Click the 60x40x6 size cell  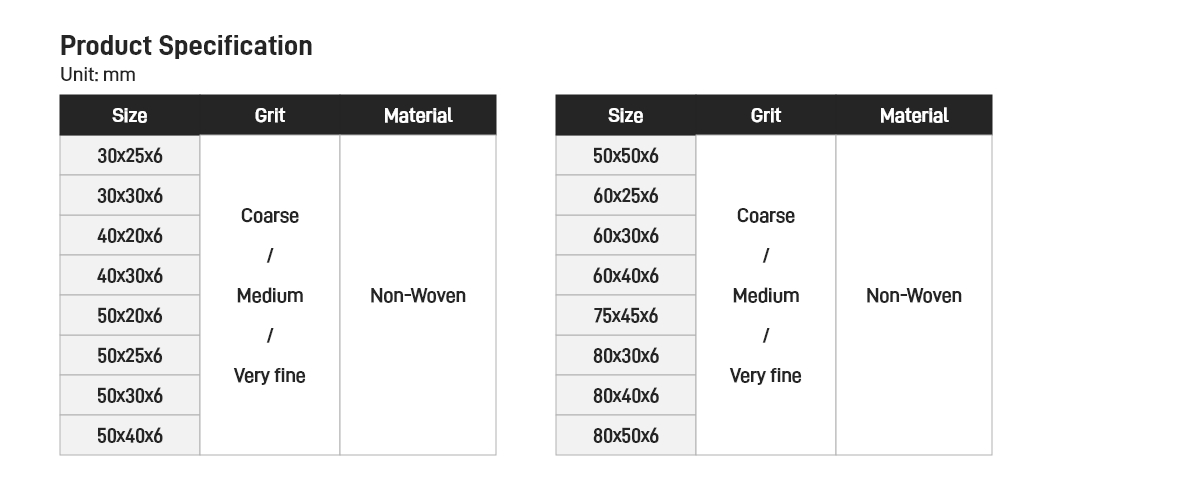pyautogui.click(x=626, y=276)
